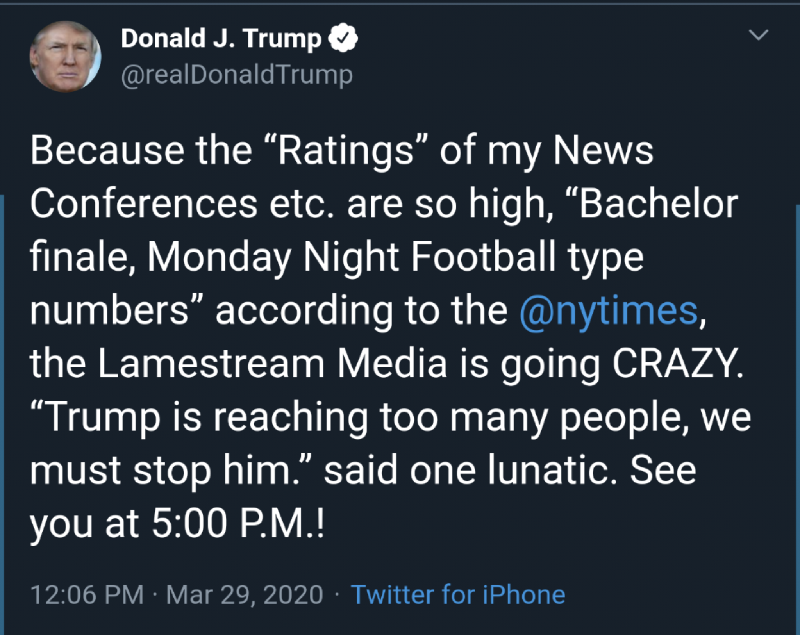Viewport: 800px width, 635px height.
Task: Click the profile avatar photo
Action: coord(65,57)
